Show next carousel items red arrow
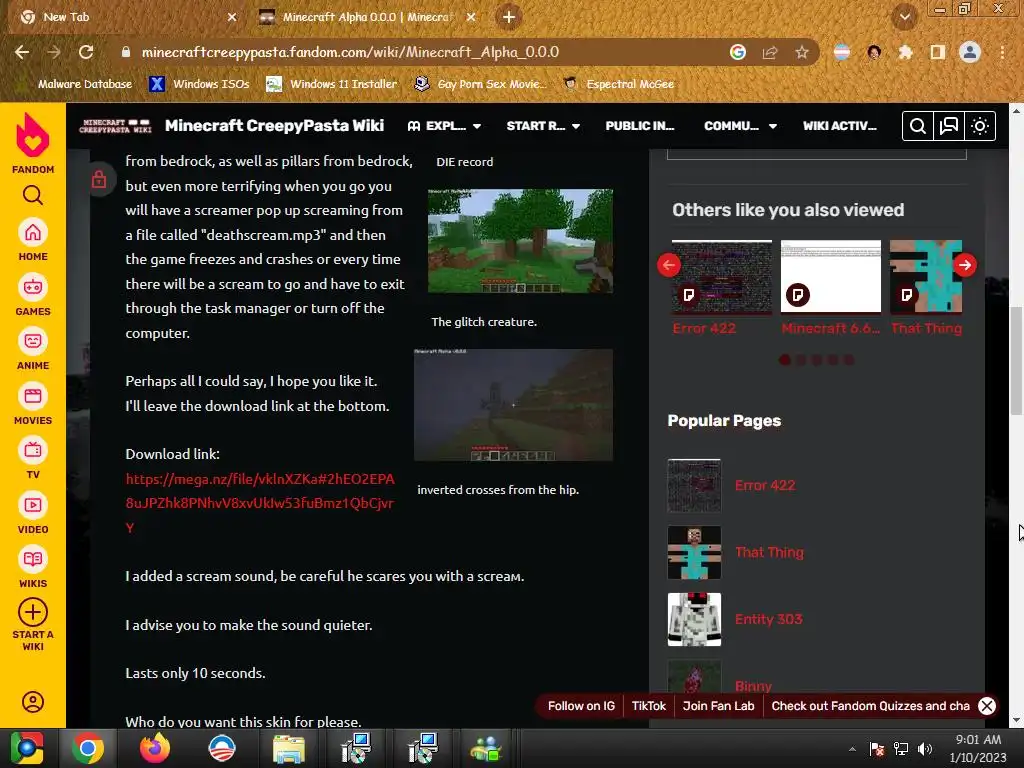 [x=965, y=265]
